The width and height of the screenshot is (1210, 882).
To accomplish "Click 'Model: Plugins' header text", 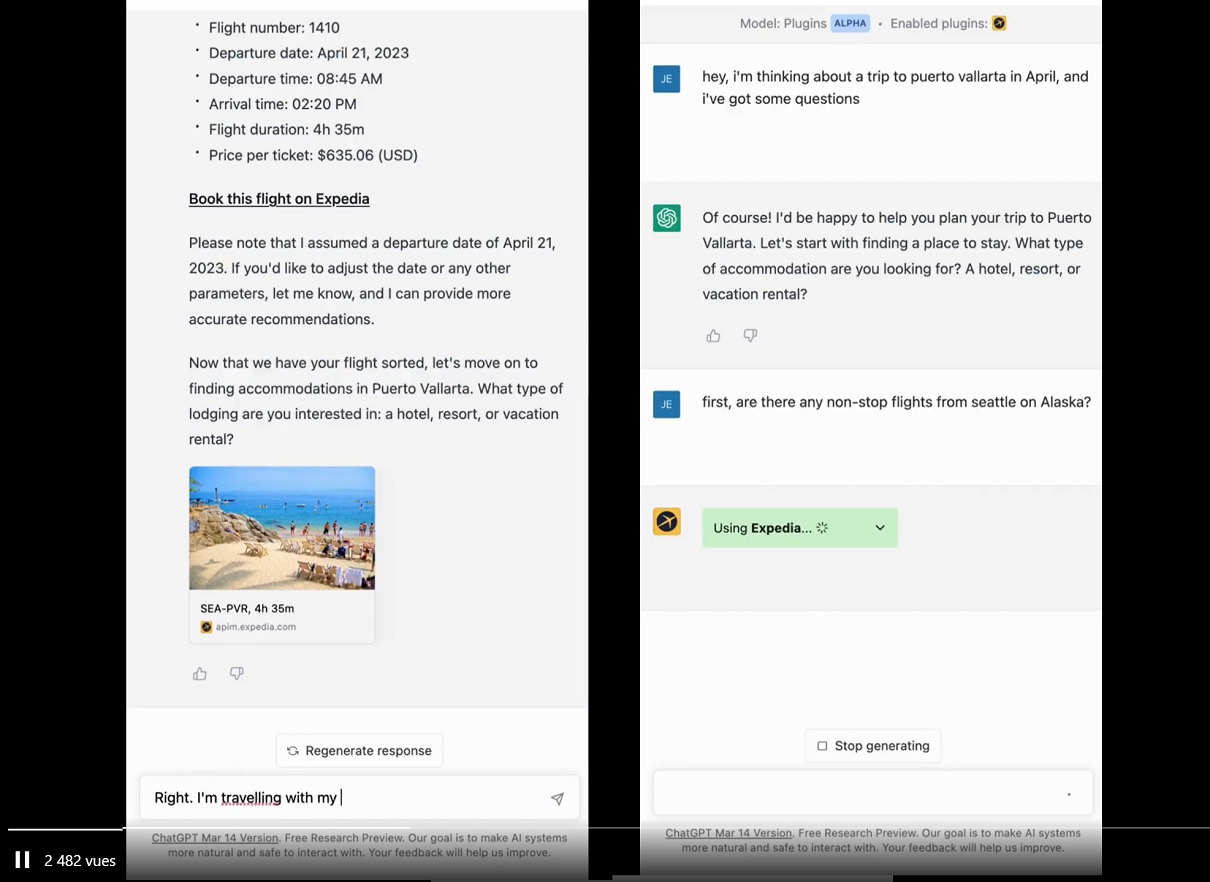I will point(783,23).
